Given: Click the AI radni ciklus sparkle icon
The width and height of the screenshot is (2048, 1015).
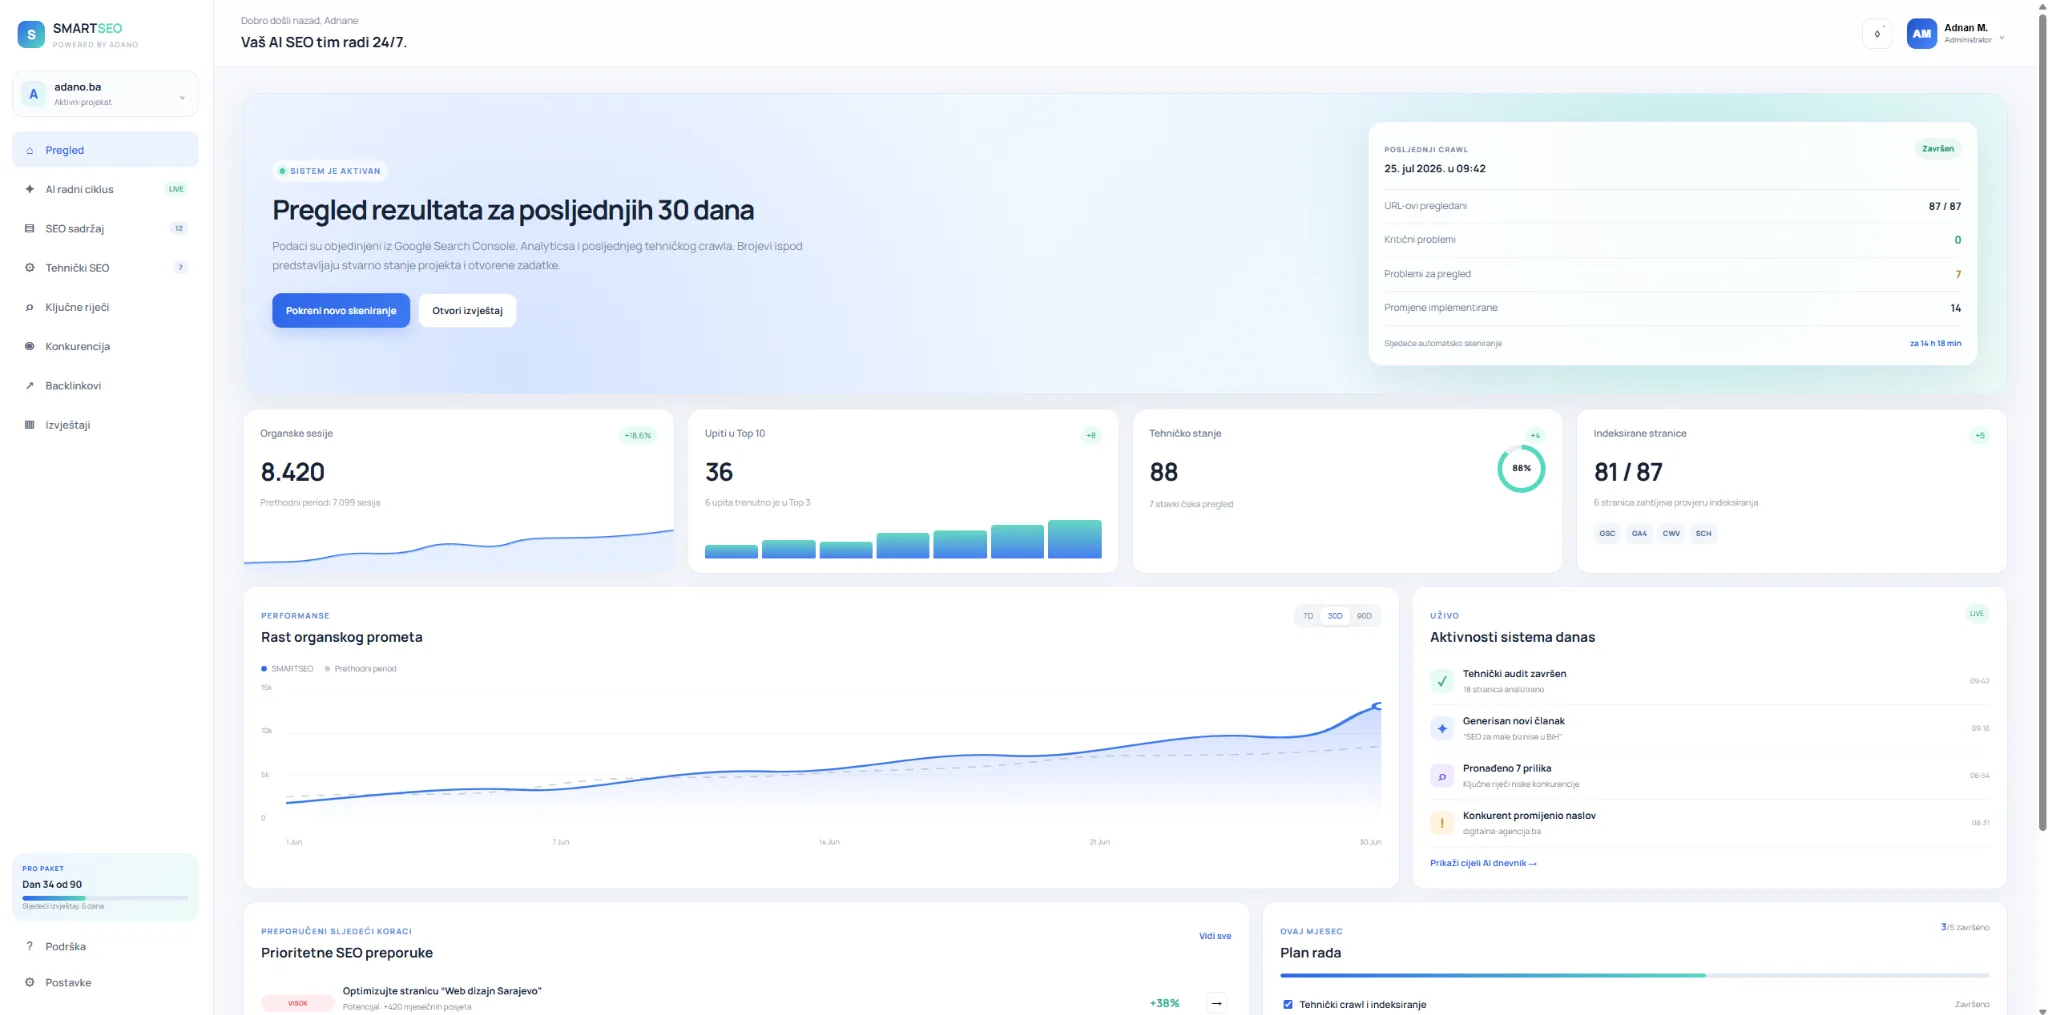Looking at the screenshot, I should [30, 189].
